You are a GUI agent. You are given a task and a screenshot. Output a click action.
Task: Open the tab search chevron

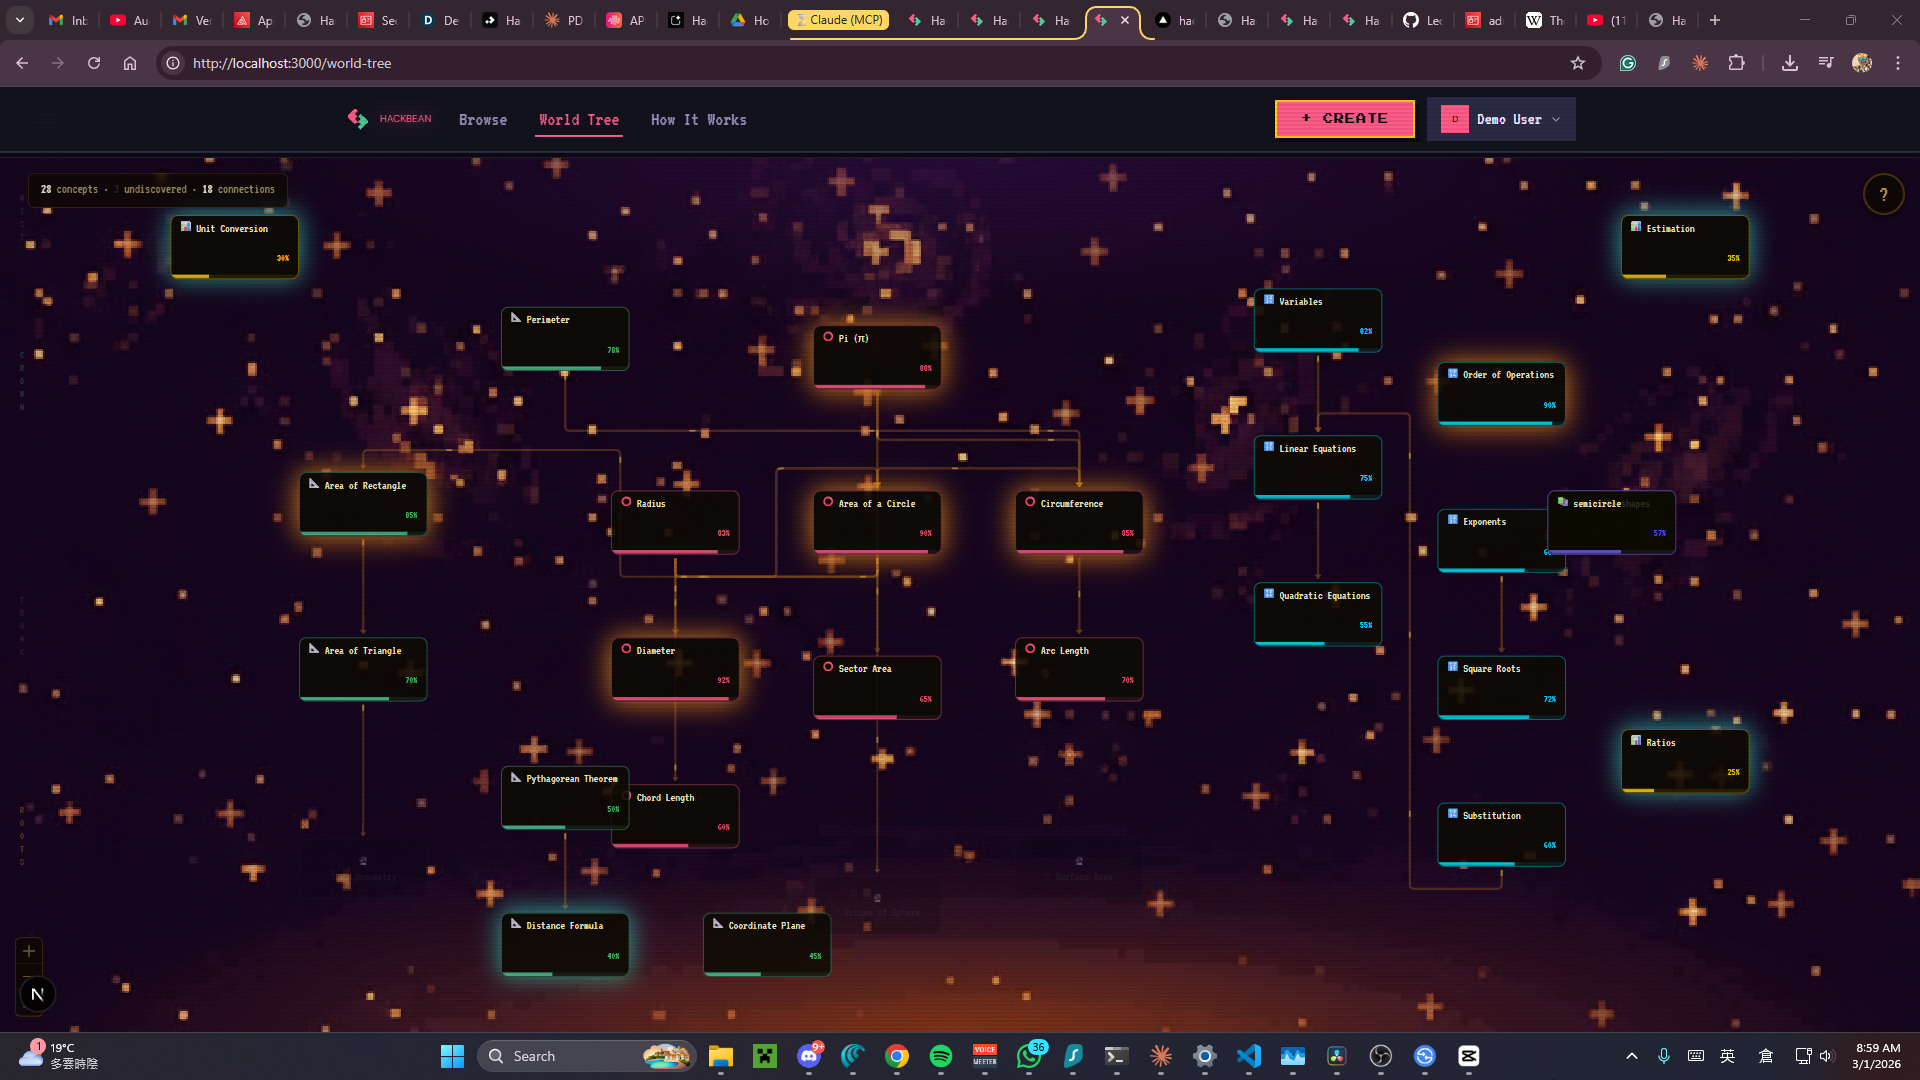pyautogui.click(x=19, y=20)
